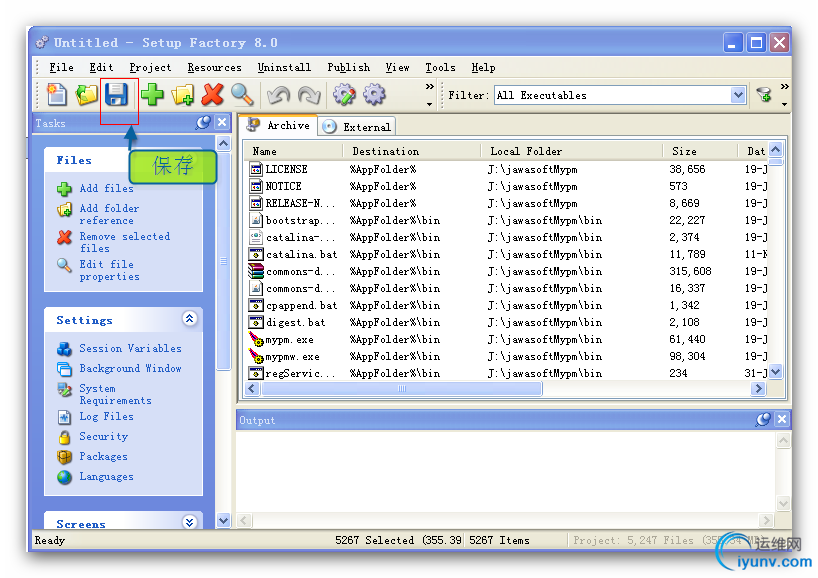The width and height of the screenshot is (818, 578).
Task: Collapse the Settings task group
Action: pyautogui.click(x=190, y=319)
